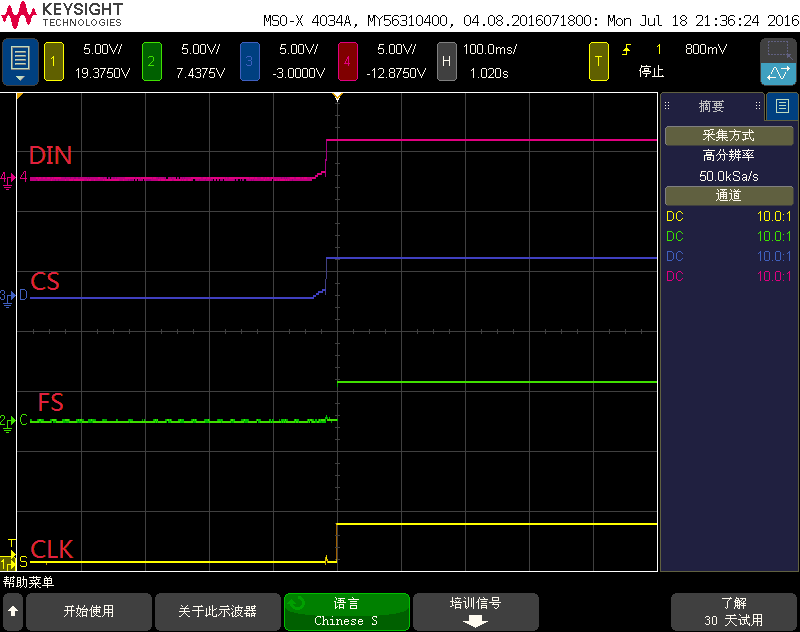Click the CLK waveform label
Image resolution: width=800 pixels, height=632 pixels.
coord(52,549)
